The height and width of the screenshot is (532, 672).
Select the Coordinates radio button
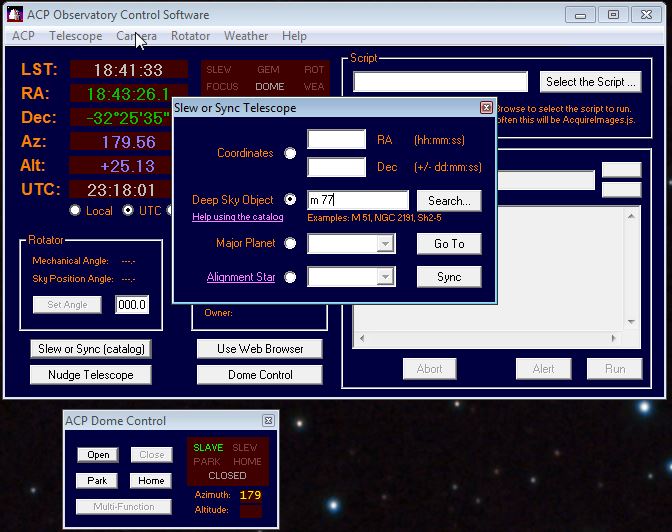click(290, 153)
